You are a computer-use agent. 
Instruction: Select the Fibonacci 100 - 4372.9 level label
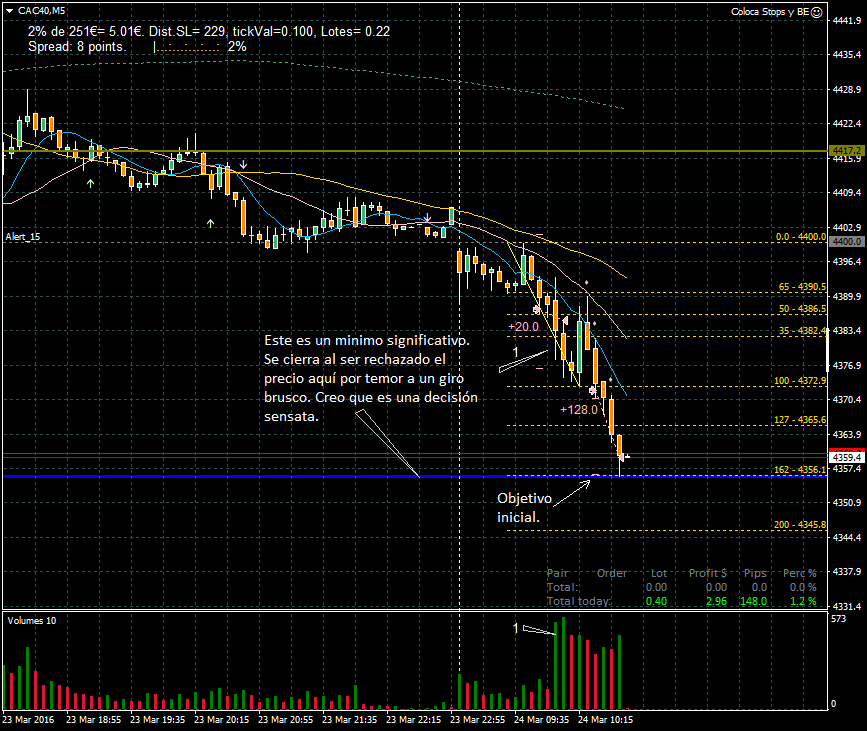[799, 382]
